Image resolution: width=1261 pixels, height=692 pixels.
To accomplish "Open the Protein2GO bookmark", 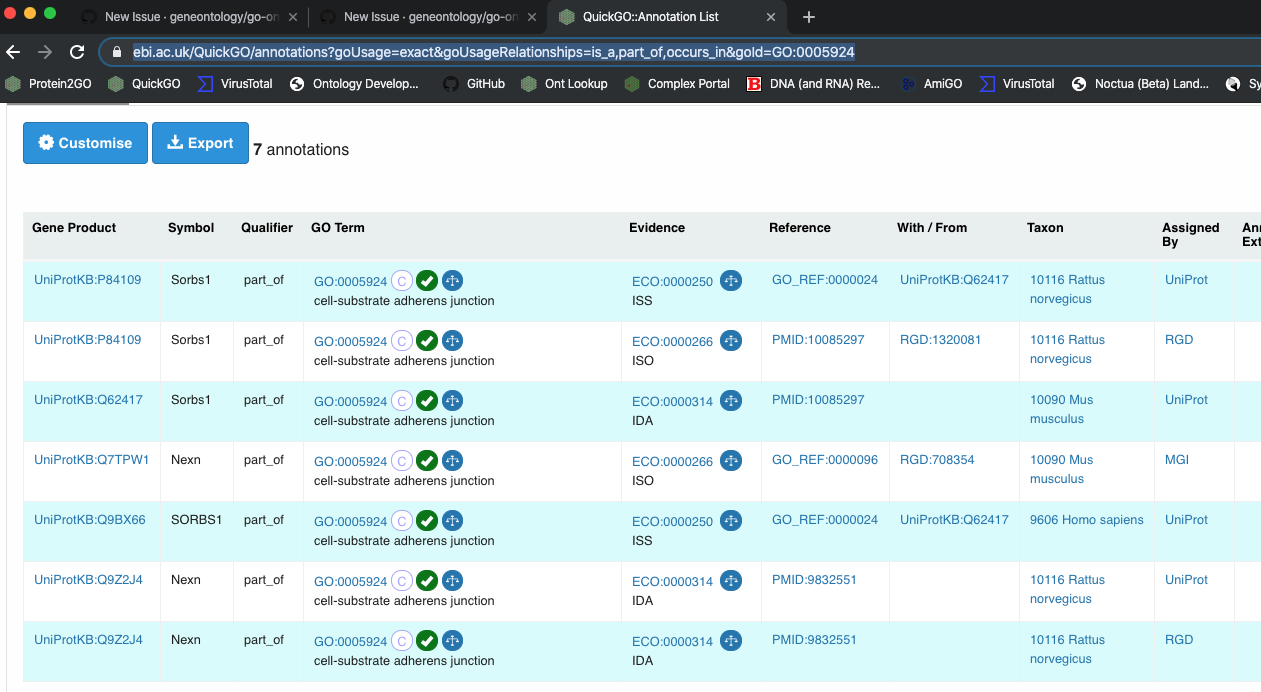I will pyautogui.click(x=48, y=84).
